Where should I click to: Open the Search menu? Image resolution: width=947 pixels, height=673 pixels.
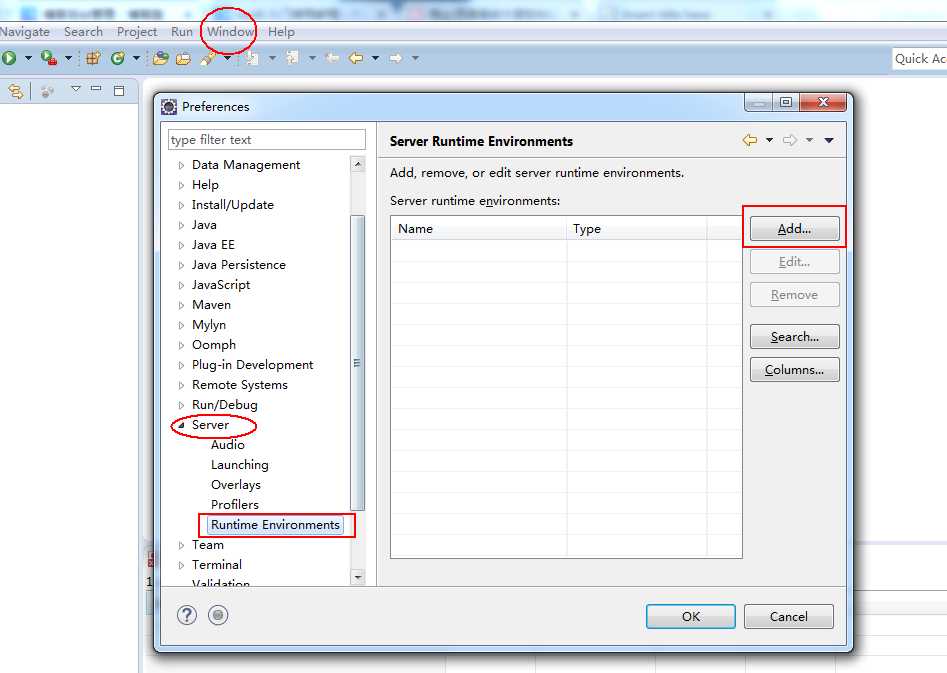[x=83, y=31]
